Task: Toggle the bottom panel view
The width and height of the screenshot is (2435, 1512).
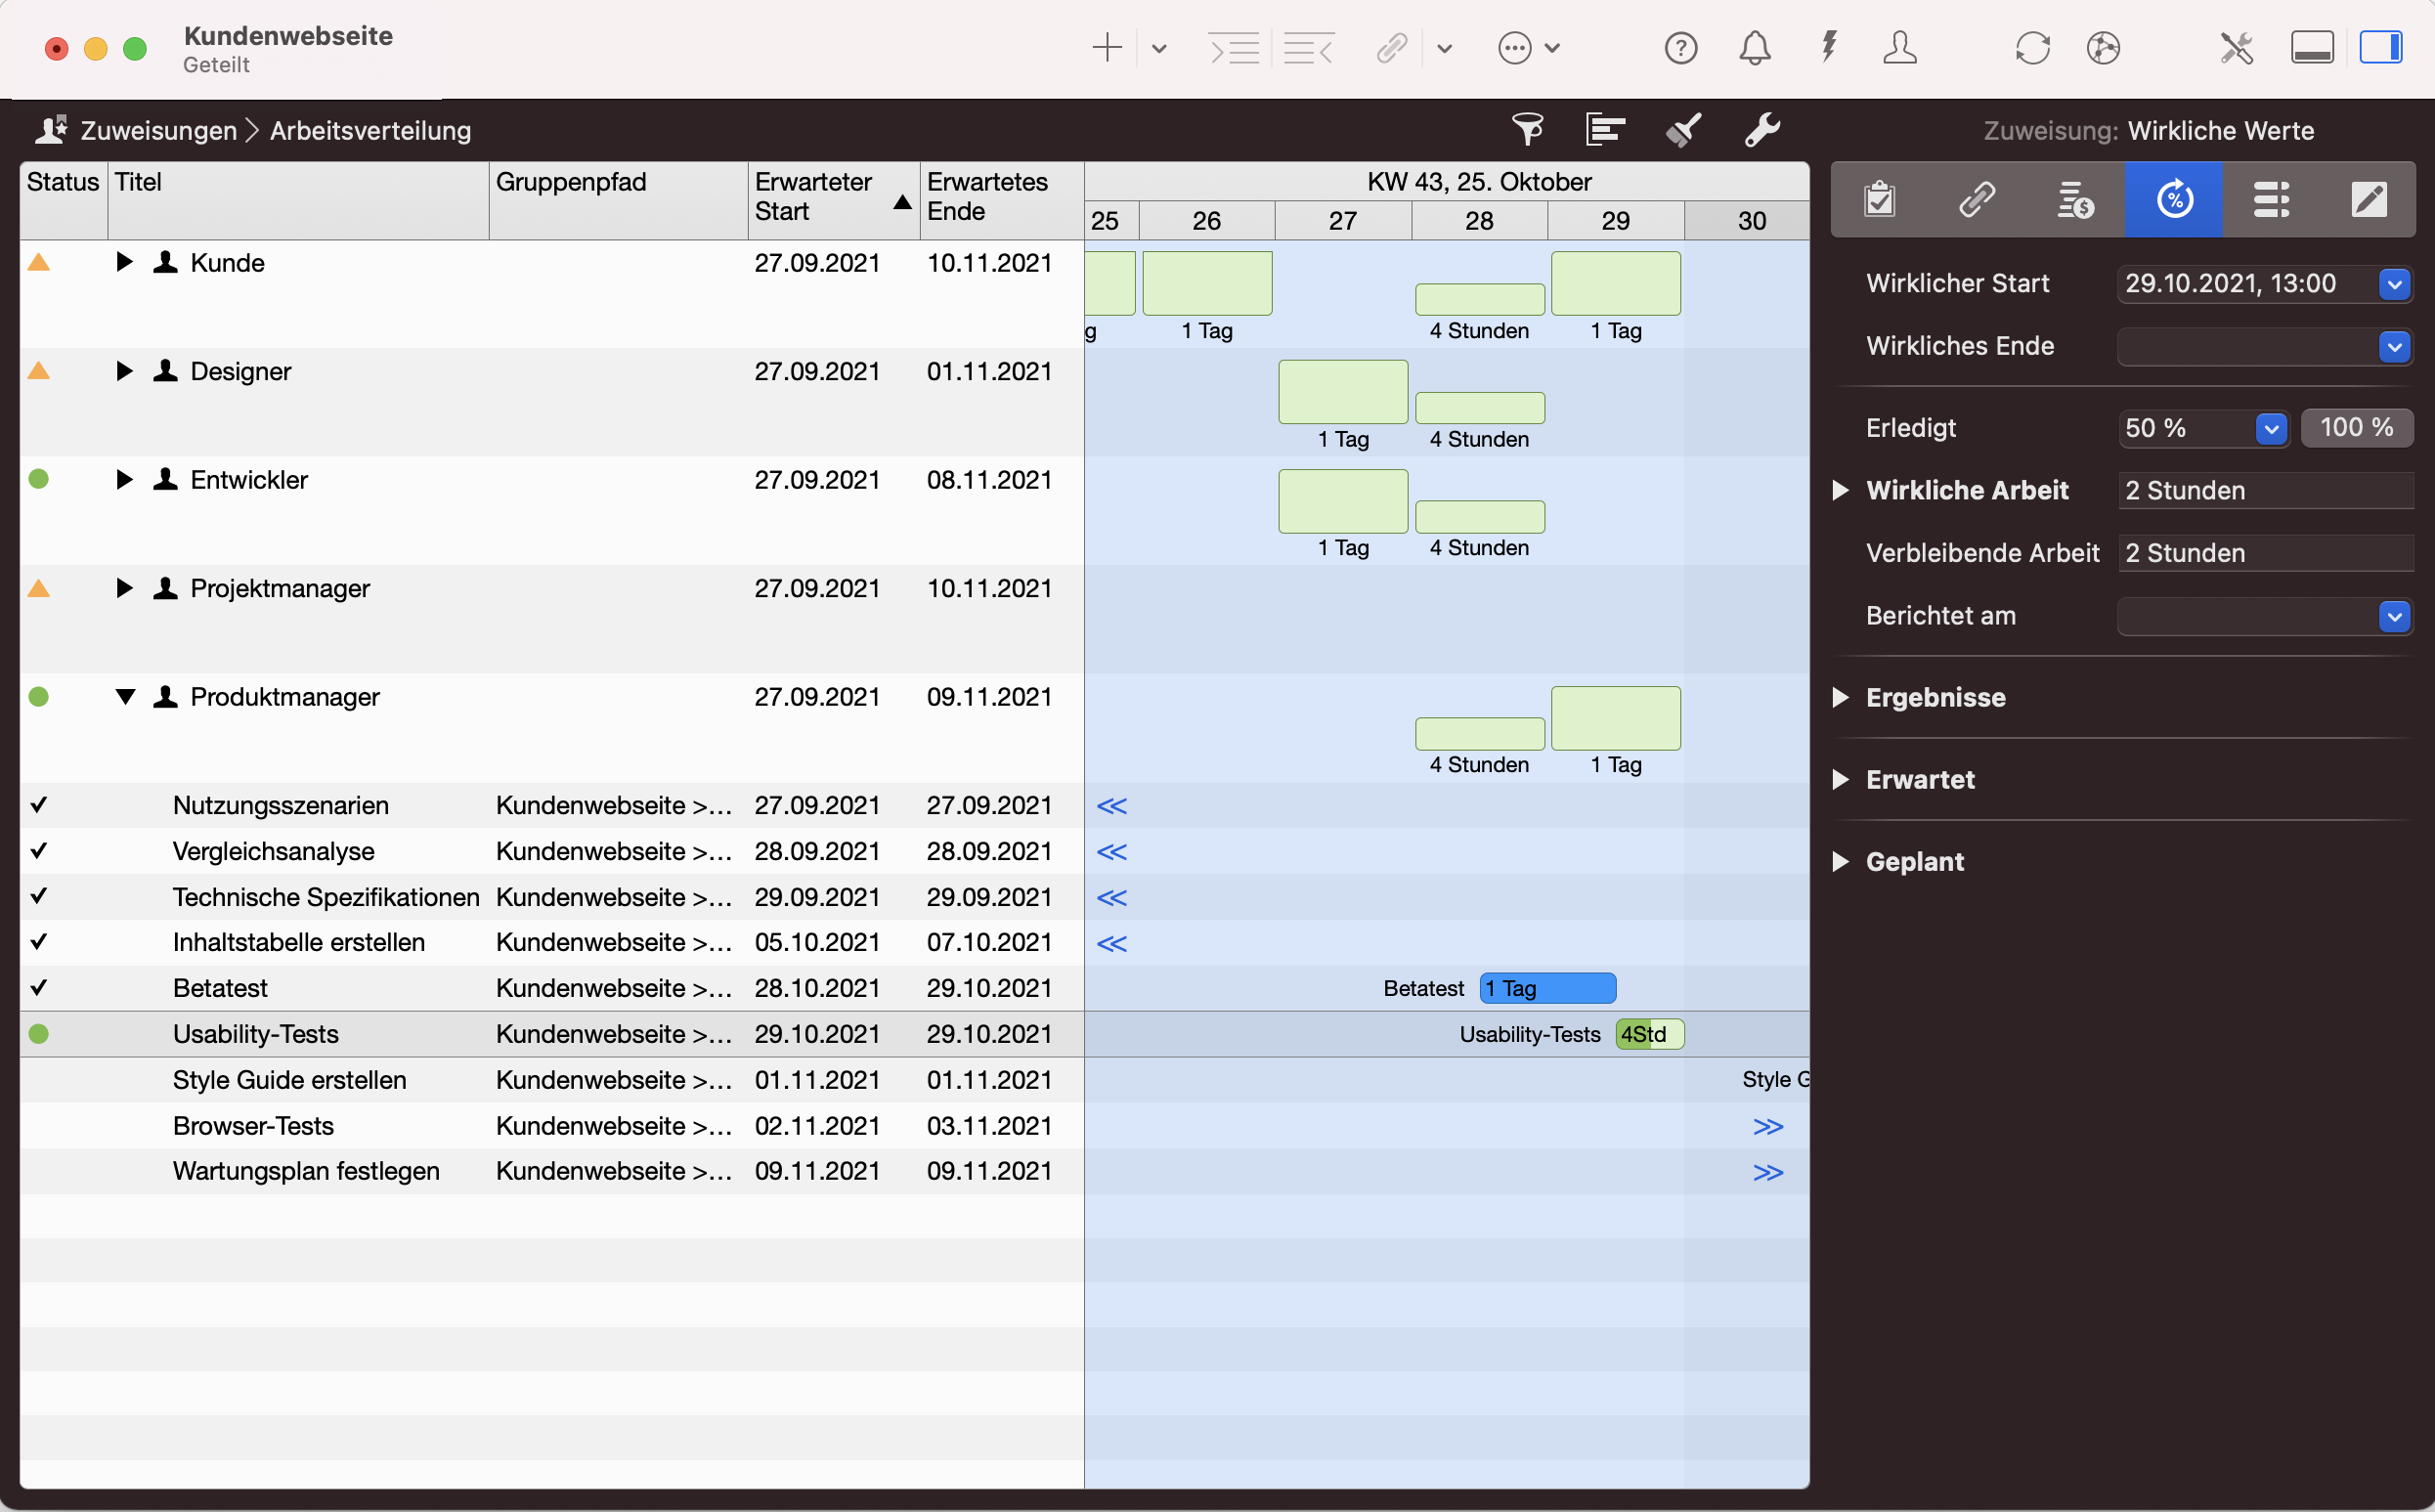Action: click(2311, 48)
